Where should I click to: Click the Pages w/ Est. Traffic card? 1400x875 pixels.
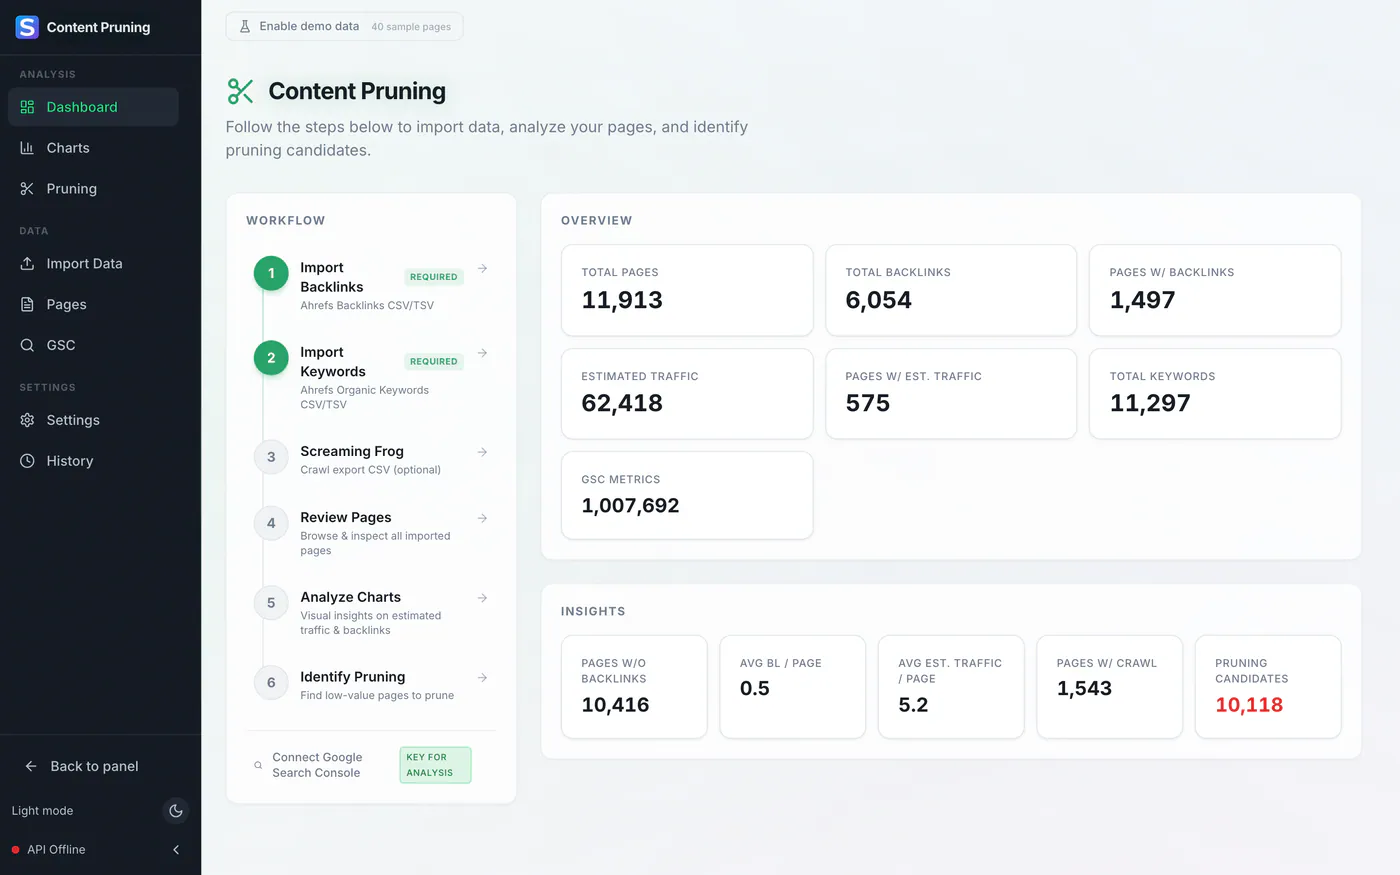(951, 394)
